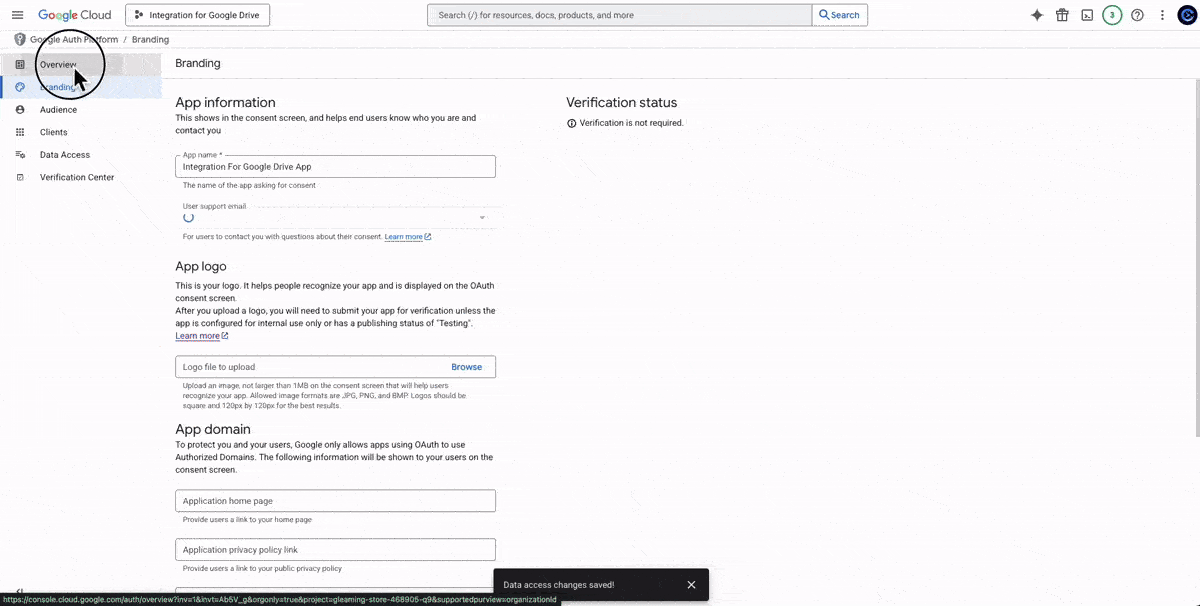Open Learn more link under support email
Screen dimensions: 1200x606
coord(408,237)
